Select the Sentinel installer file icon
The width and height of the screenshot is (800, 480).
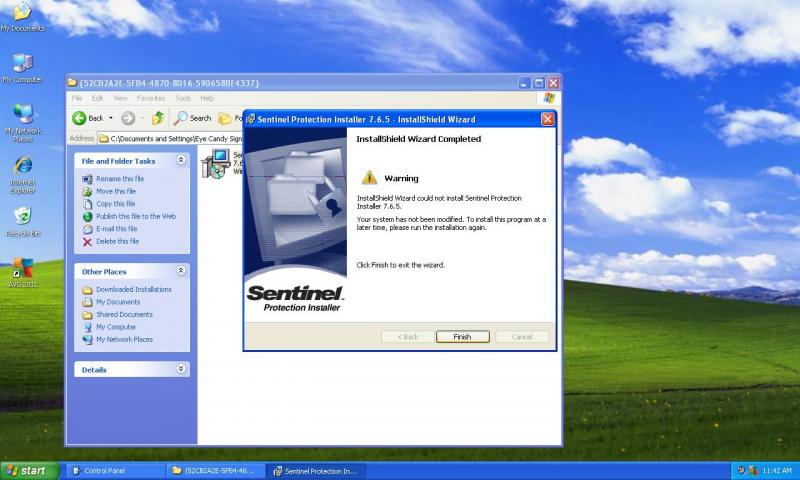click(x=216, y=163)
